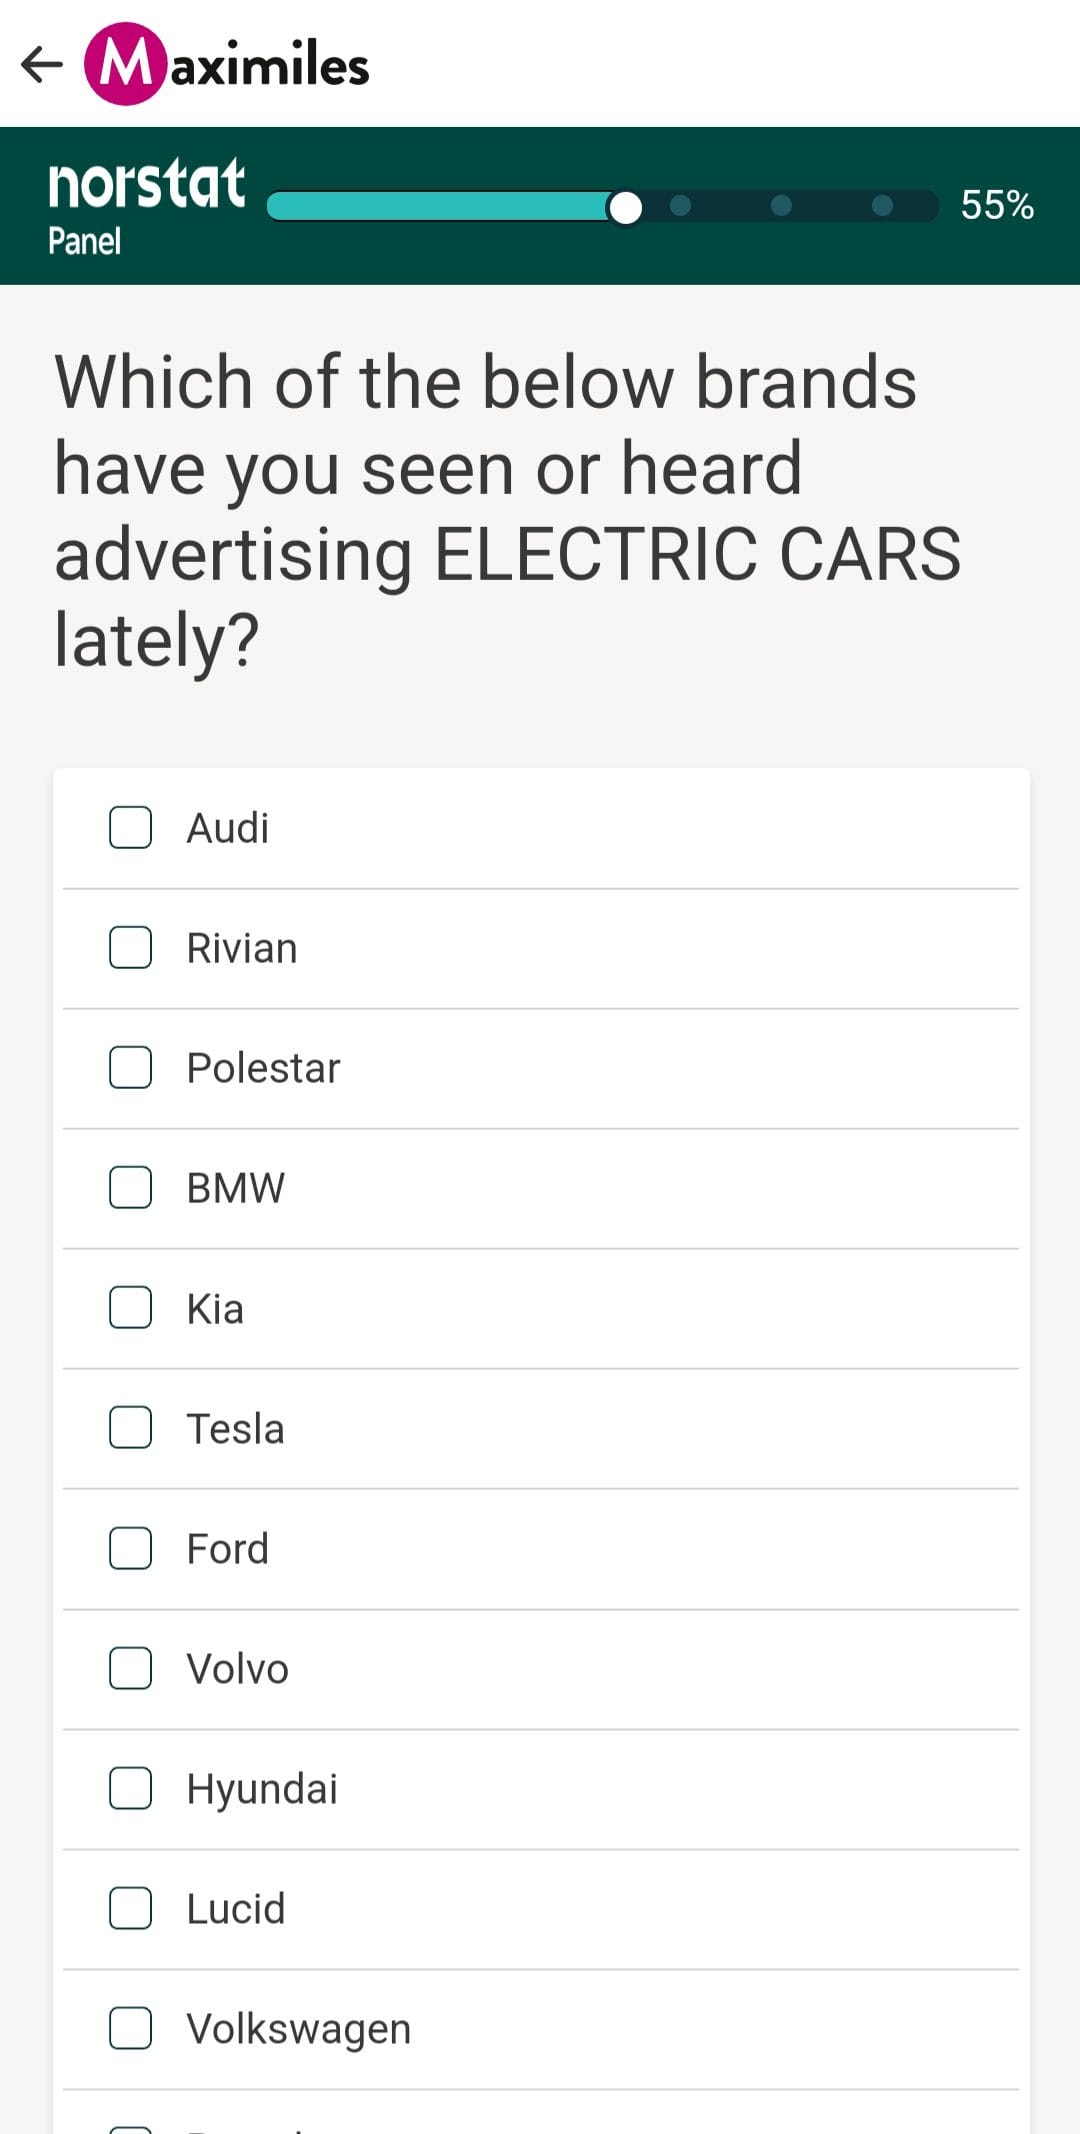
Task: Click the Volkswagen row text
Action: click(299, 2030)
